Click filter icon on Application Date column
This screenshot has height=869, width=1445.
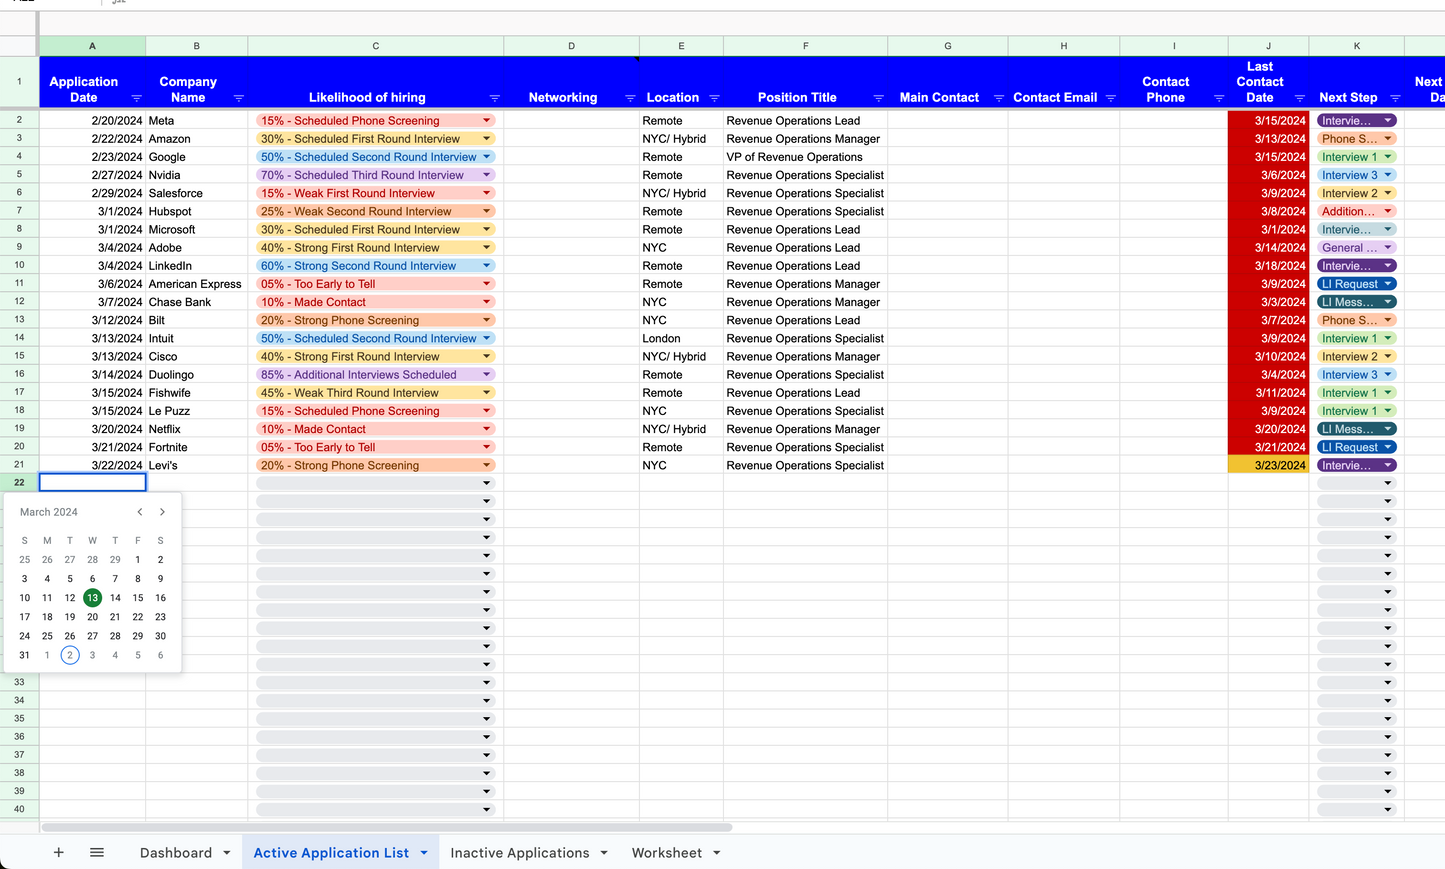click(137, 98)
